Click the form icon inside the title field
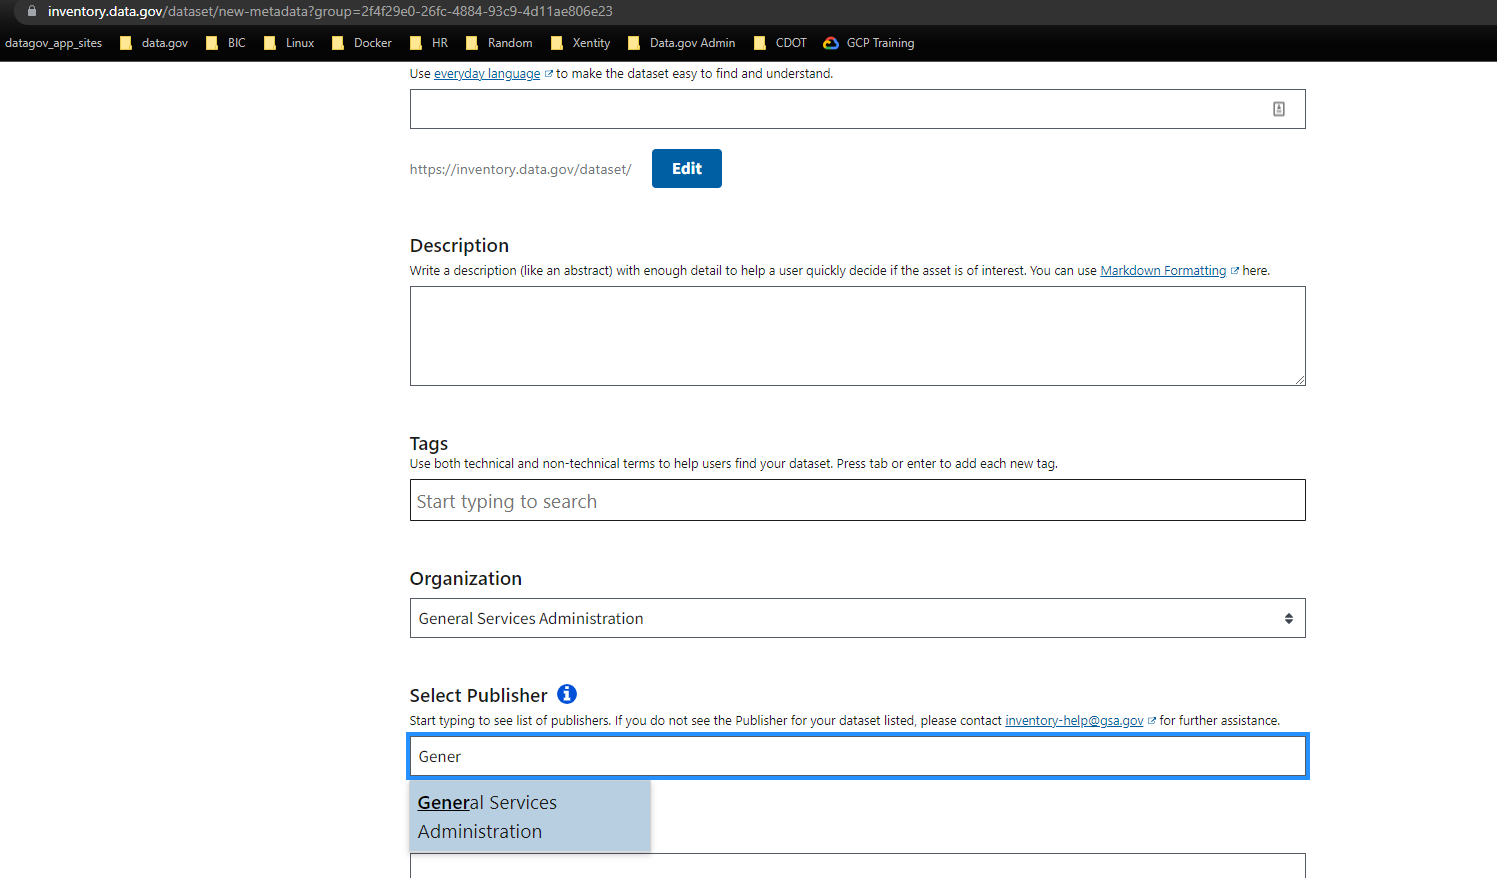 tap(1279, 108)
